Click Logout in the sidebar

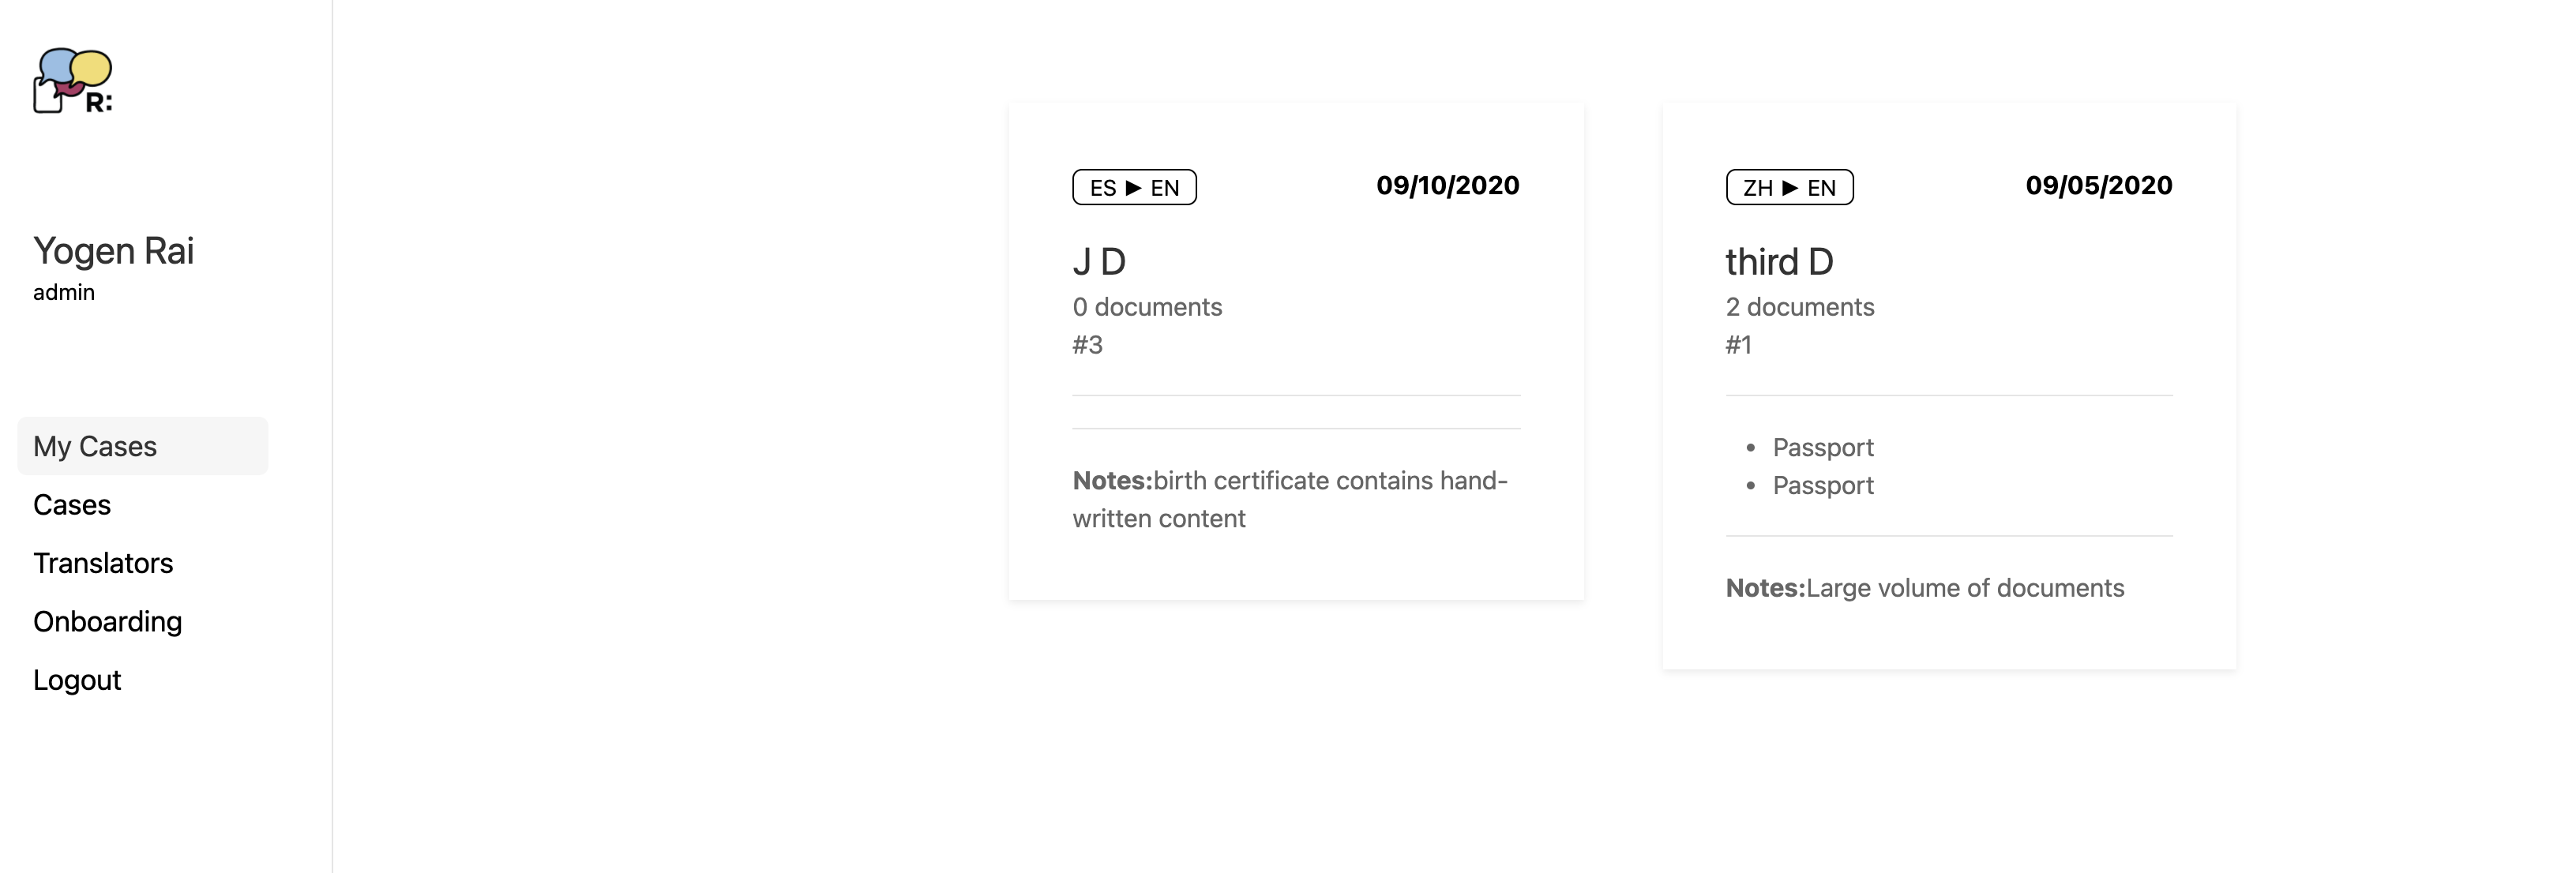[x=77, y=680]
